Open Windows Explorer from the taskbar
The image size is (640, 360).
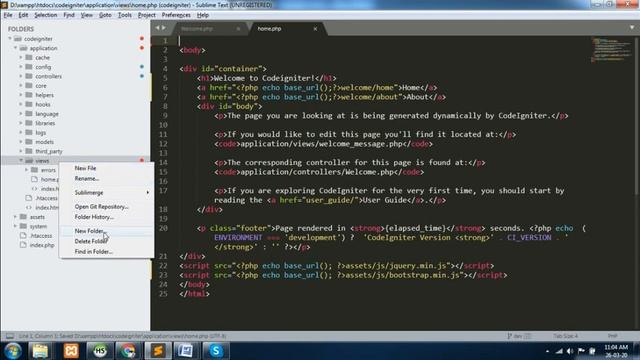[x=40, y=351]
